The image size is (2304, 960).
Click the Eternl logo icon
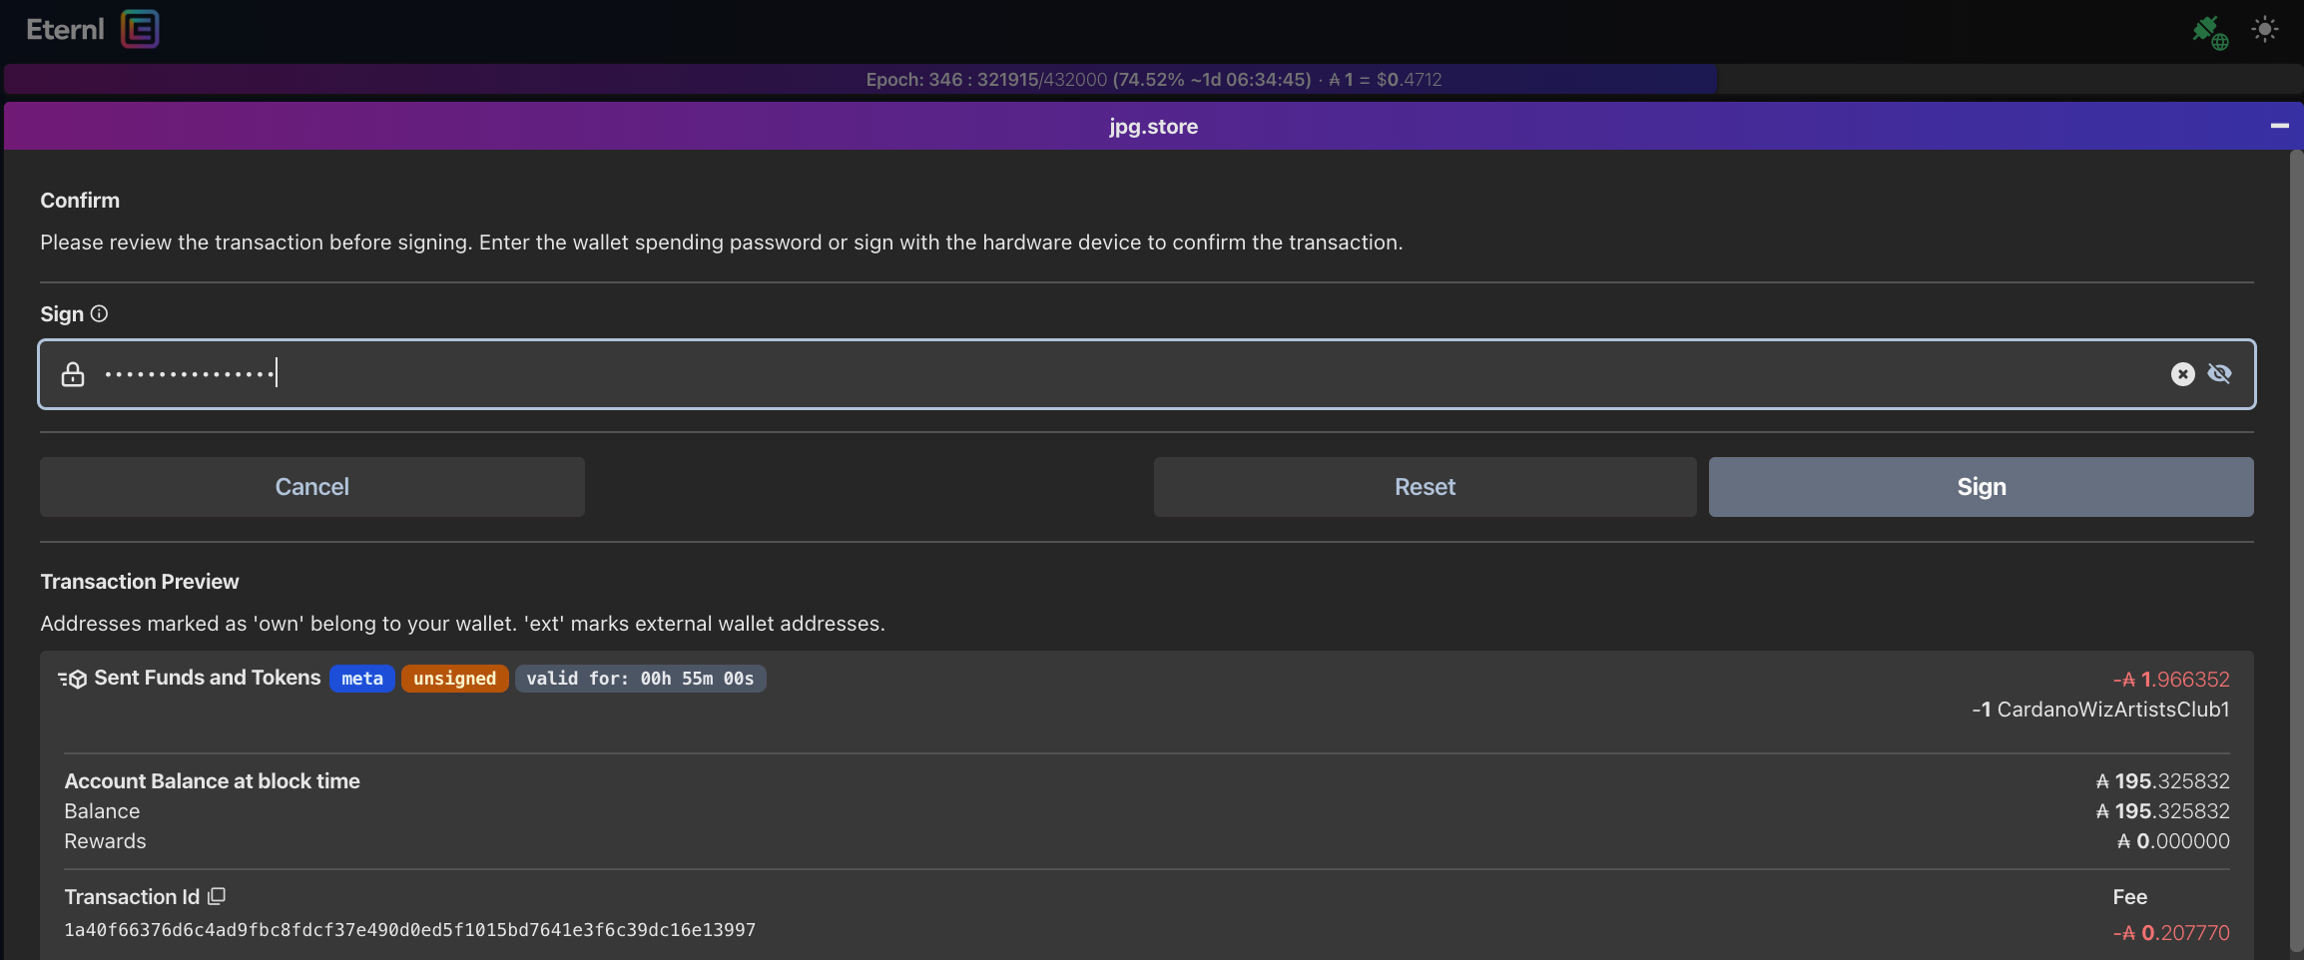pyautogui.click(x=140, y=29)
